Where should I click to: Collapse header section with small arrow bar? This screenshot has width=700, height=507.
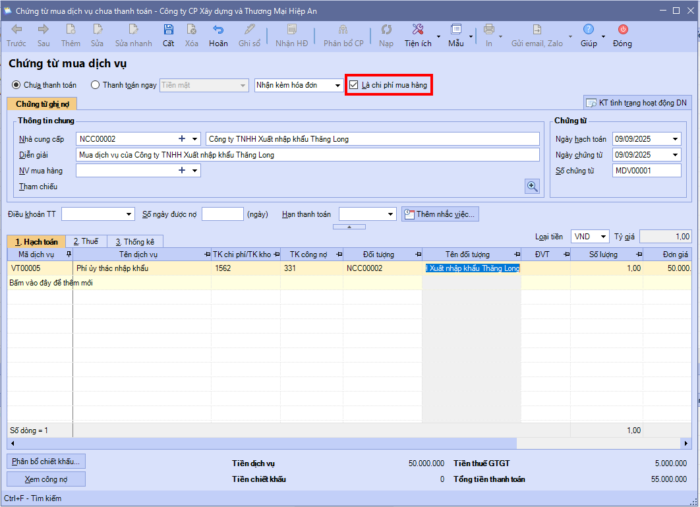[349, 227]
